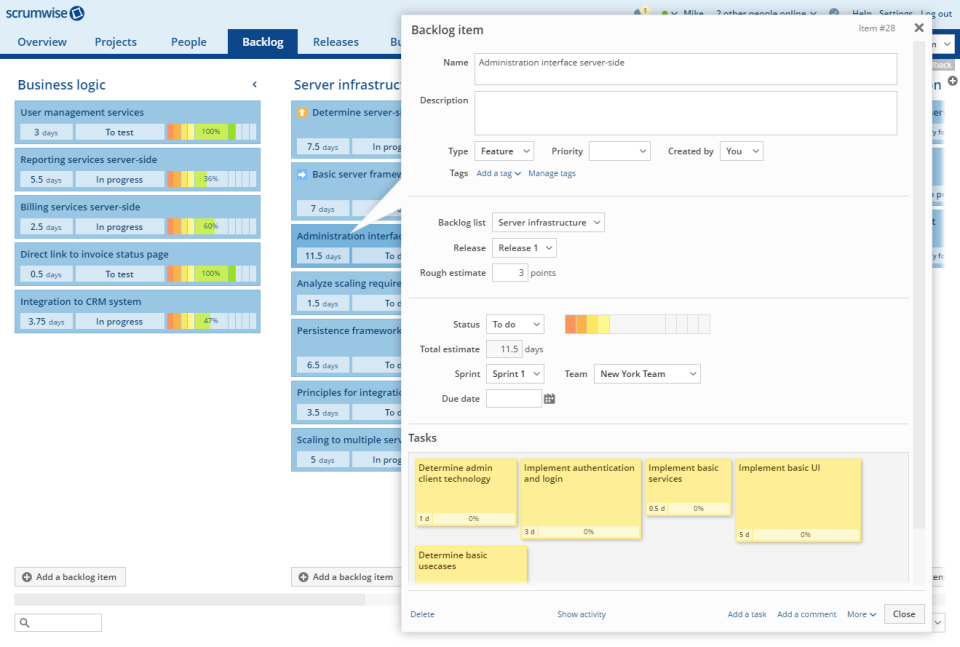Open the Type dropdown showing Feature

pos(504,150)
